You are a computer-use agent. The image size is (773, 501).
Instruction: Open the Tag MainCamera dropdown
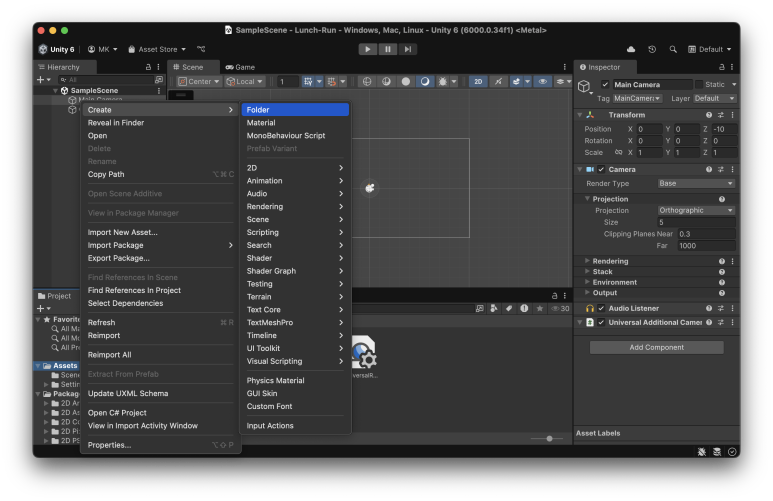(x=637, y=98)
